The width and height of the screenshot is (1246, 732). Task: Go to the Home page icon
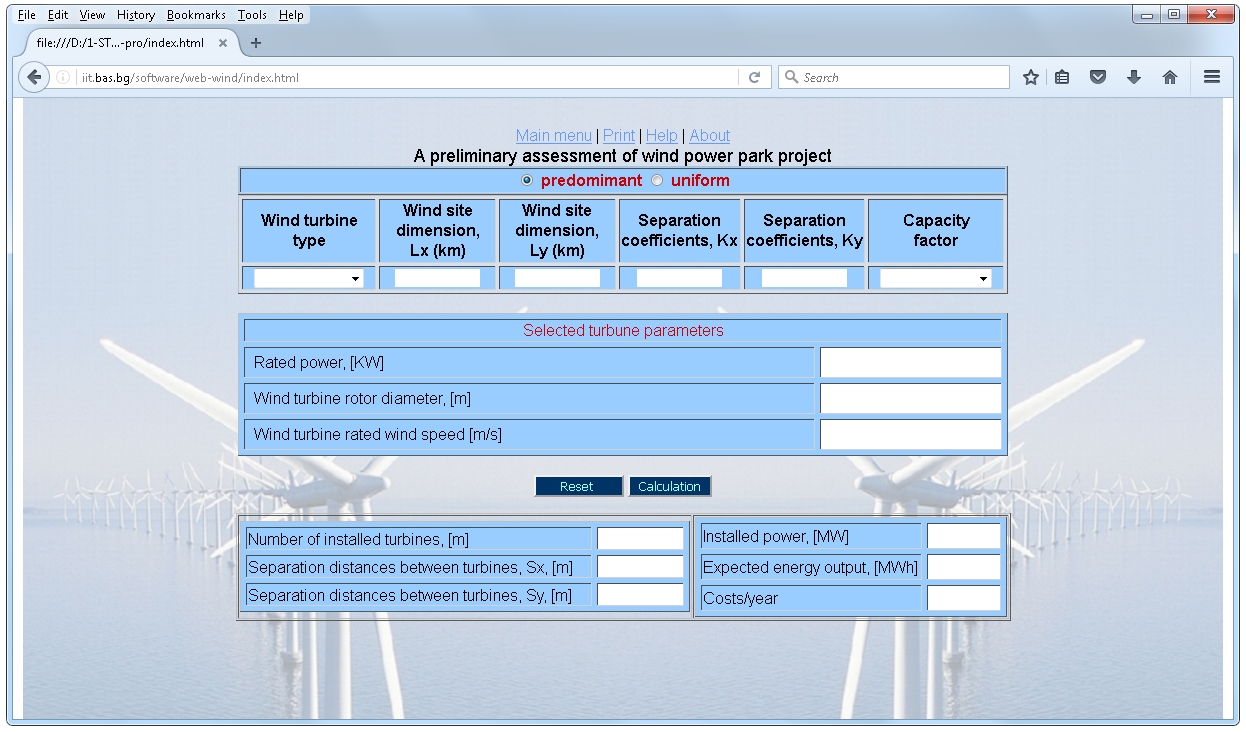(1169, 77)
